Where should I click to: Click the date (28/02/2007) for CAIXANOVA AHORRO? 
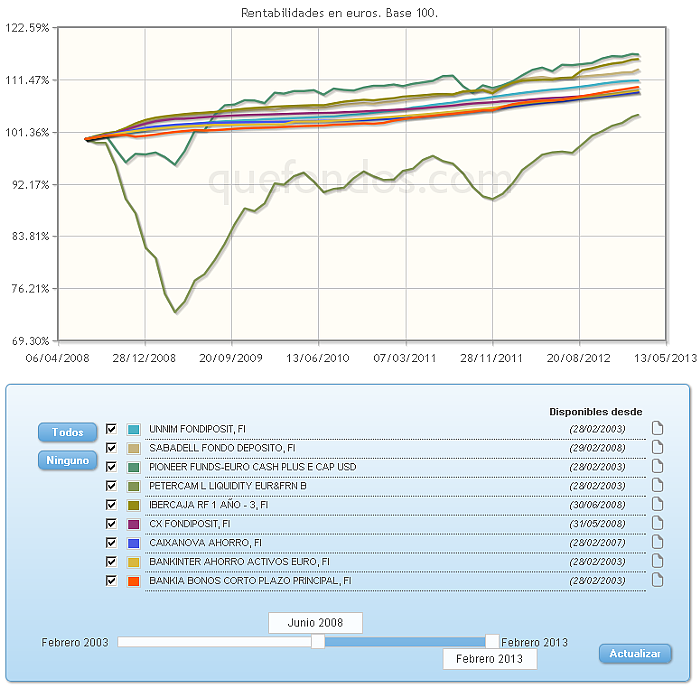click(x=597, y=543)
